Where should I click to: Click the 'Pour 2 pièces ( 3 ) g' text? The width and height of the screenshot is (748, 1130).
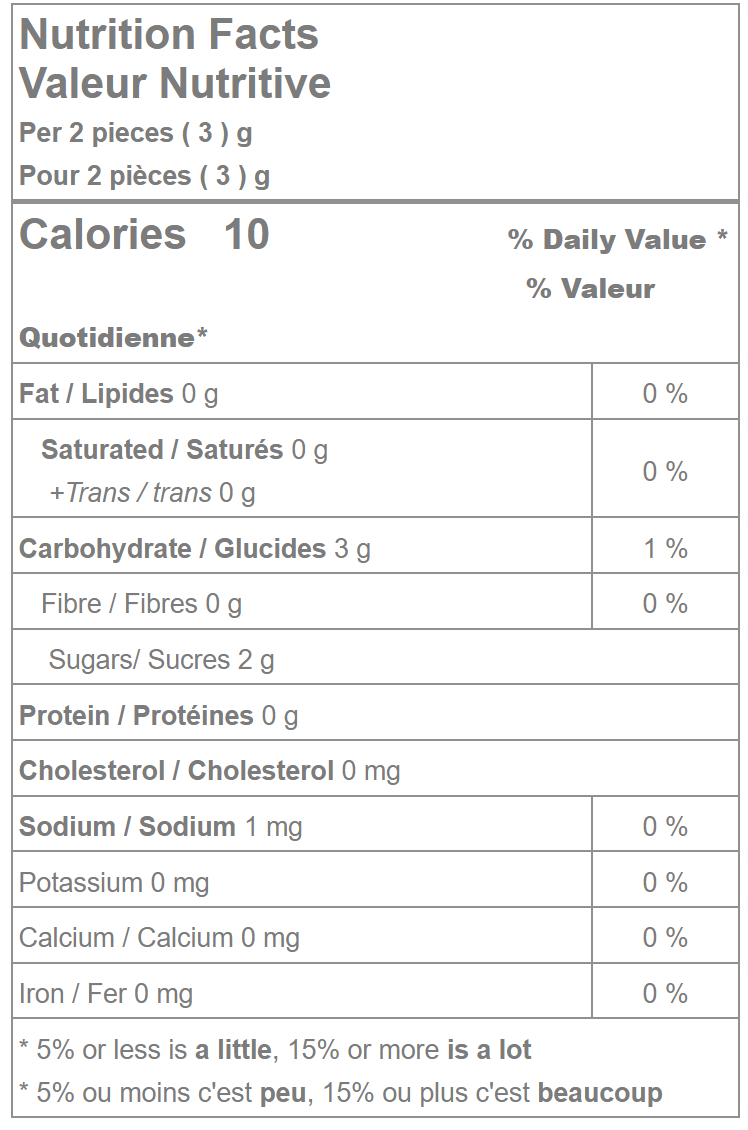tap(144, 176)
